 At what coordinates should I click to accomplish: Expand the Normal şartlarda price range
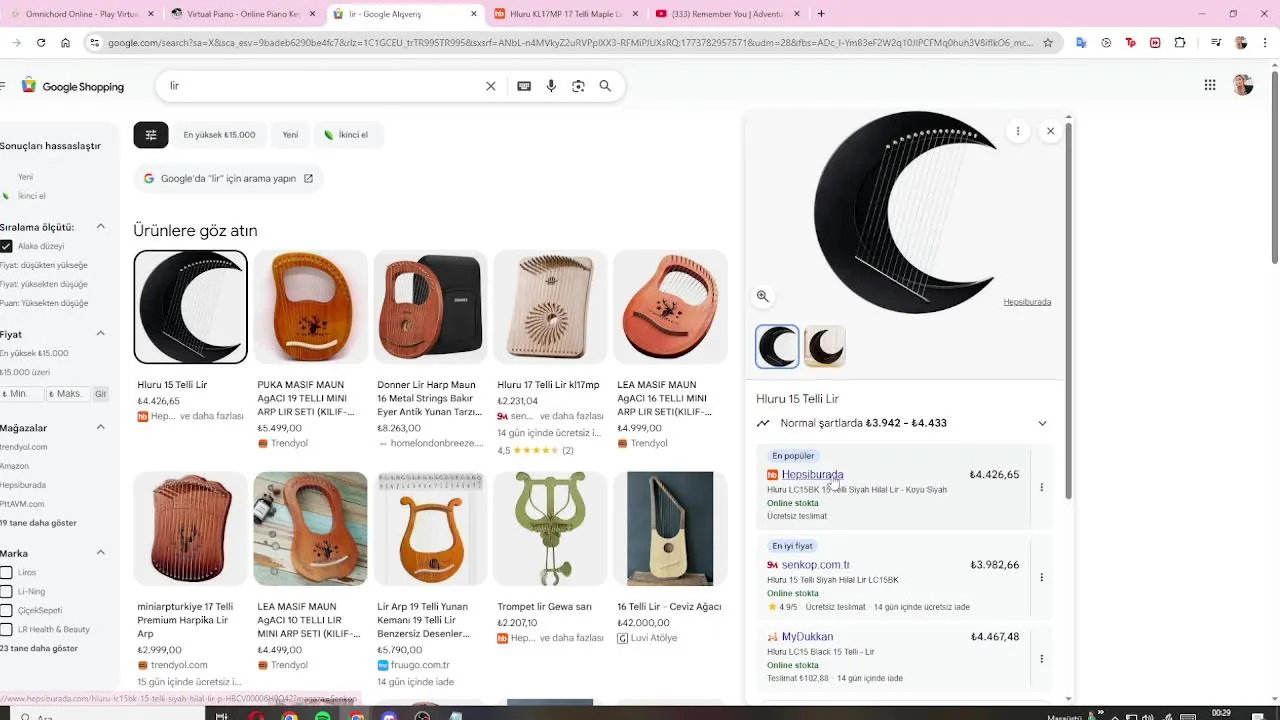[x=1042, y=423]
